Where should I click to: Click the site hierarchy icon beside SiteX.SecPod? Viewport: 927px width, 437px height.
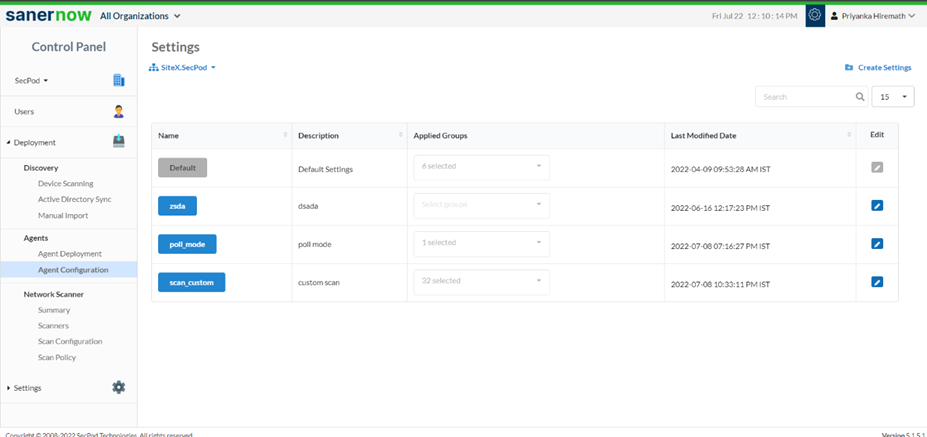(x=153, y=67)
